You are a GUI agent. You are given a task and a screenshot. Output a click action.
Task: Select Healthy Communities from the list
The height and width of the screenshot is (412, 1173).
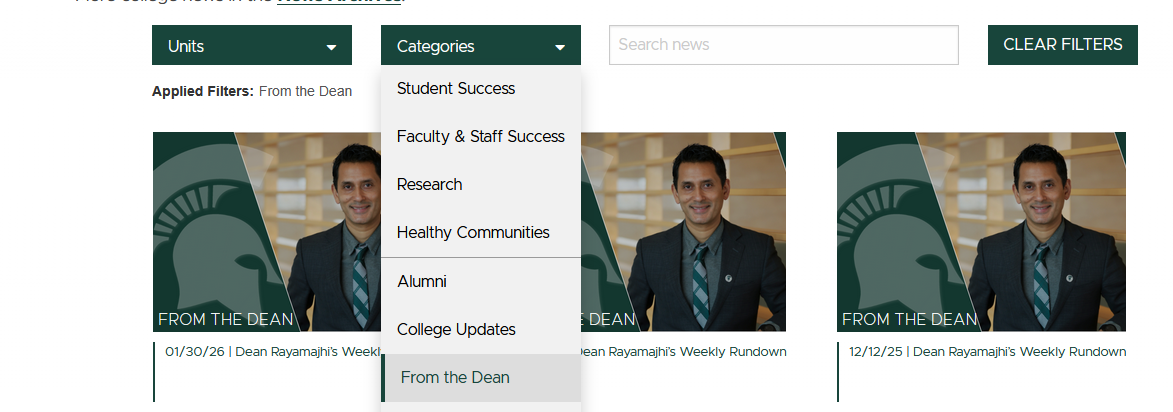(473, 233)
